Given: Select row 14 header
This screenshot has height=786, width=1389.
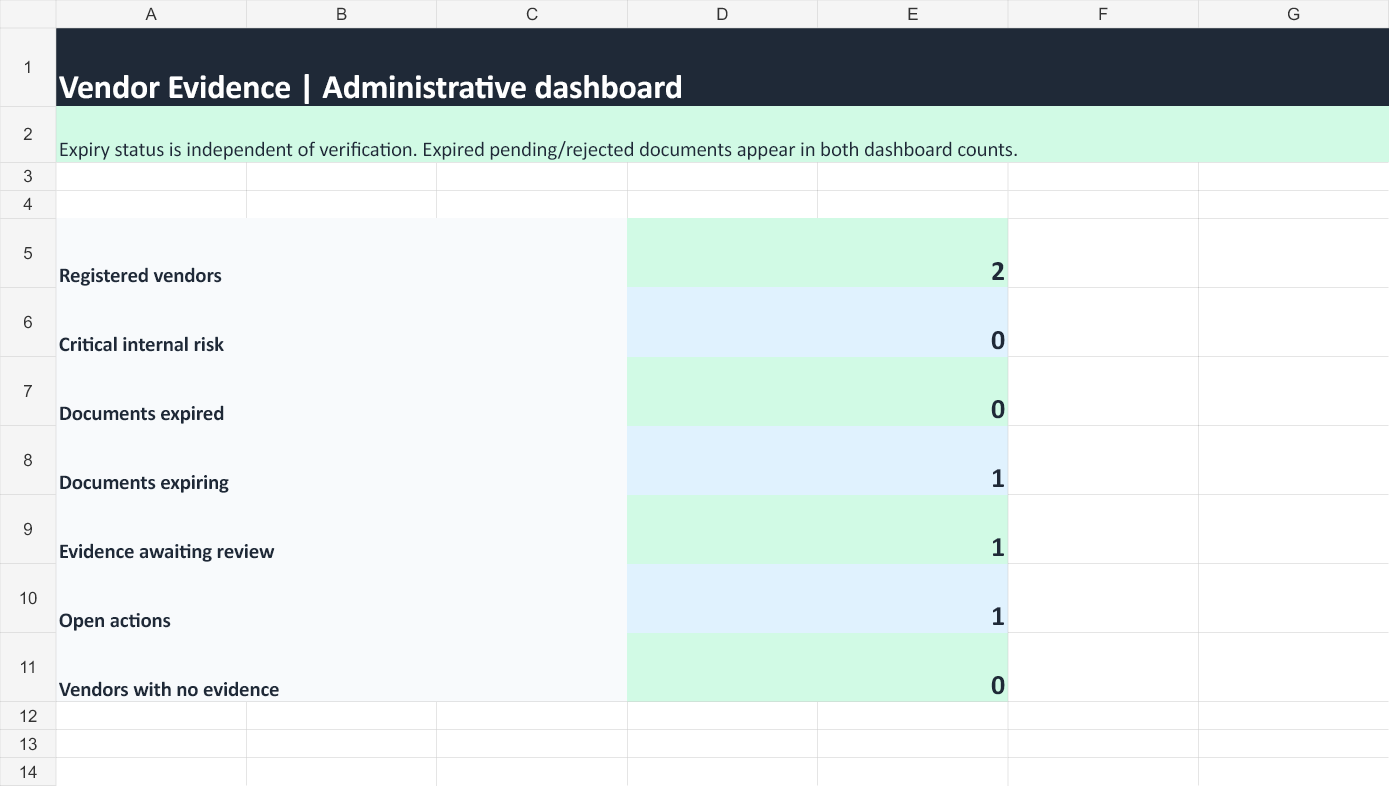Looking at the screenshot, I should [28, 772].
